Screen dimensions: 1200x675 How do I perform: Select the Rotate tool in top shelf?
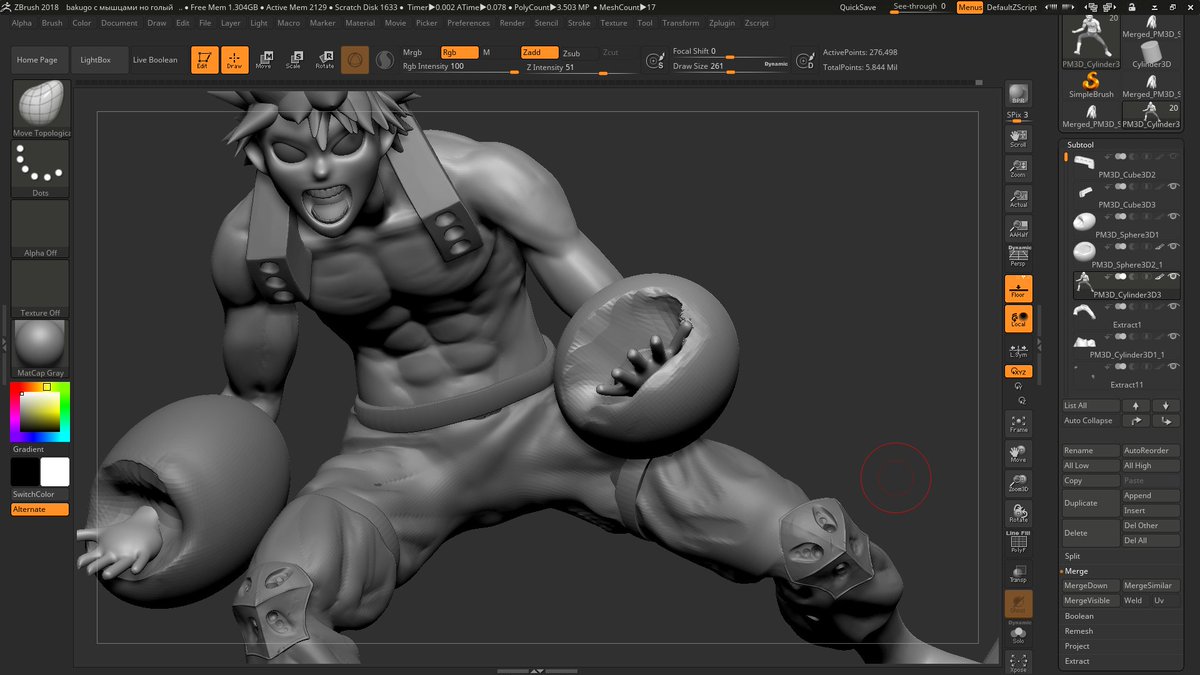tap(324, 60)
